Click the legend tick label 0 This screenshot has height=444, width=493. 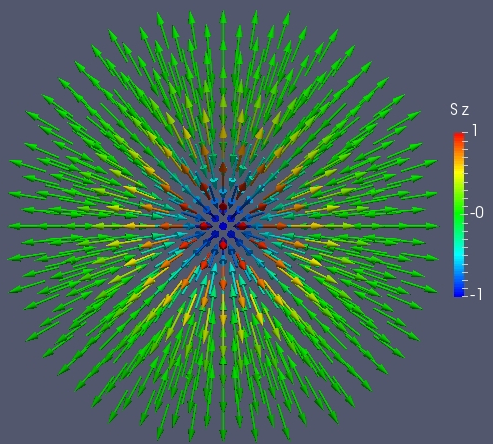[477, 212]
